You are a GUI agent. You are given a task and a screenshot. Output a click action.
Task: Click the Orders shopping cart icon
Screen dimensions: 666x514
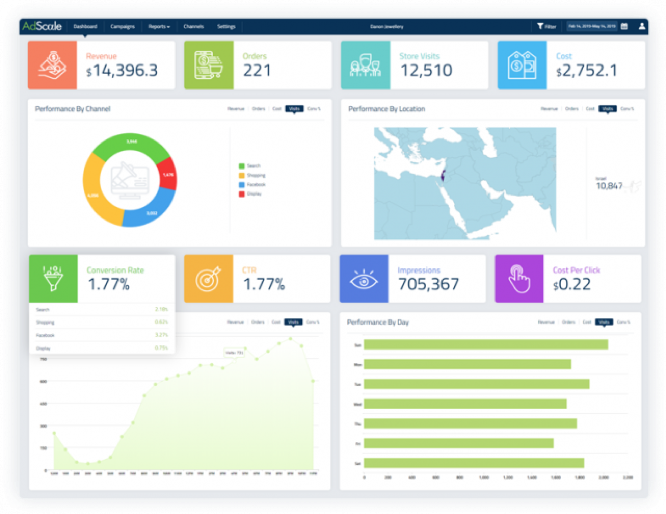[208, 65]
